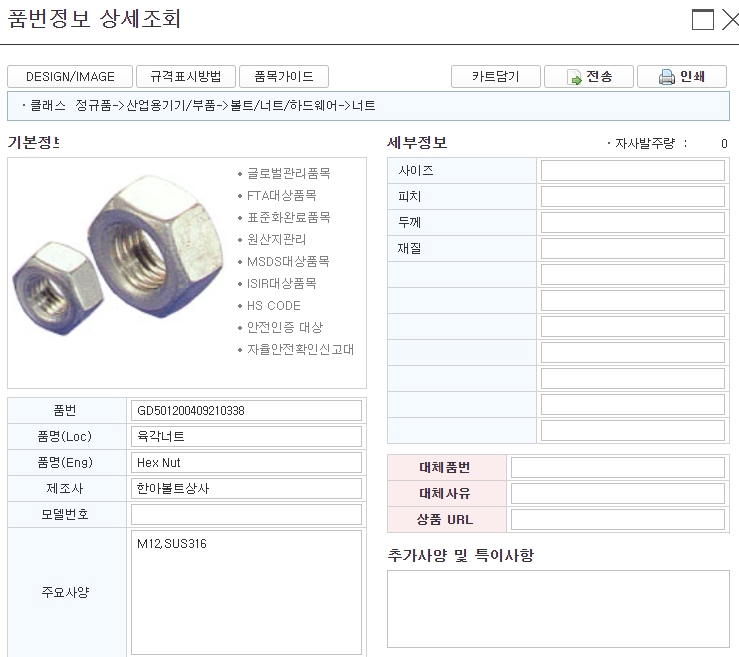Open the 품목가이드 tab
The height and width of the screenshot is (657, 739).
click(x=284, y=77)
